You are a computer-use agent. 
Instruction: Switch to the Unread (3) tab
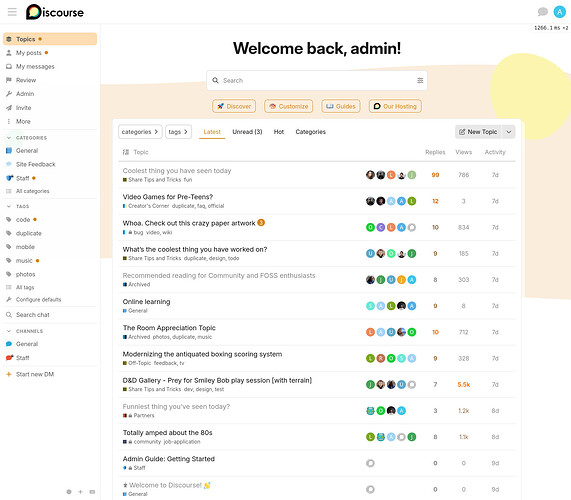247,132
